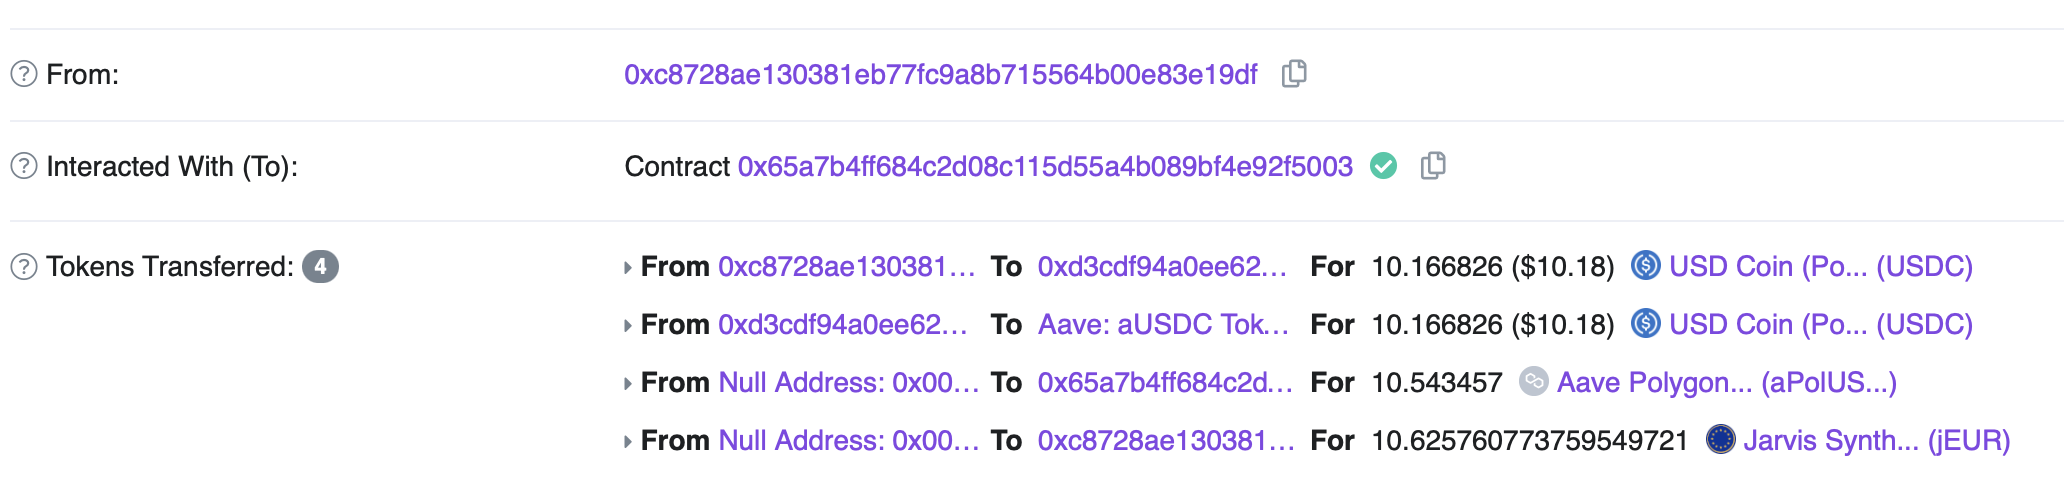Open contract 0x65a7b4ff684c2d08... address link
This screenshot has width=2064, height=480.
pos(1045,166)
